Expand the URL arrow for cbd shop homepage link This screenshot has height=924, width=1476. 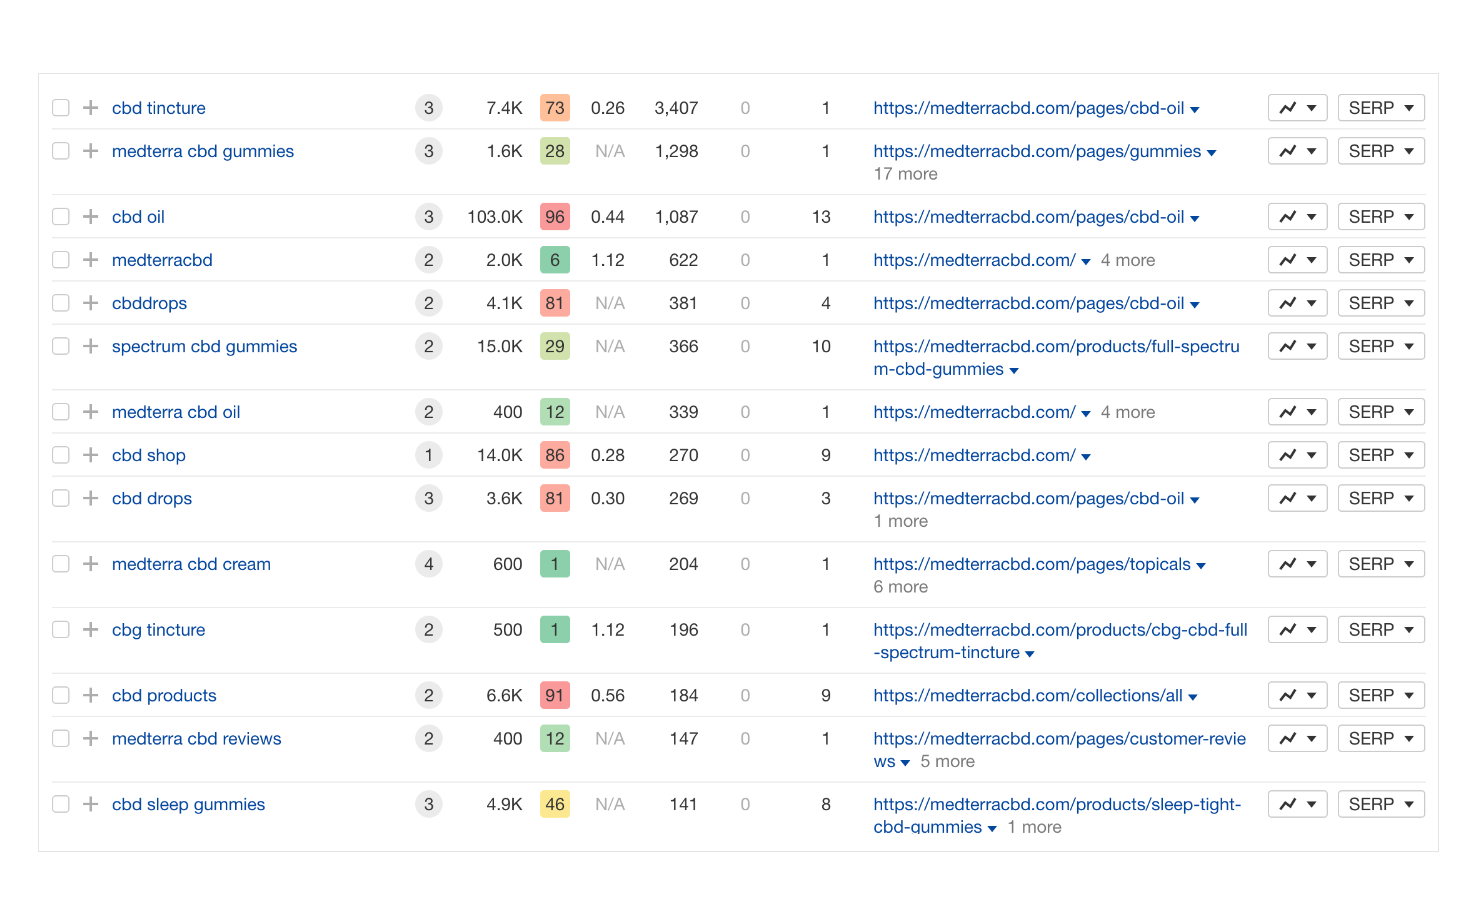click(x=1086, y=457)
